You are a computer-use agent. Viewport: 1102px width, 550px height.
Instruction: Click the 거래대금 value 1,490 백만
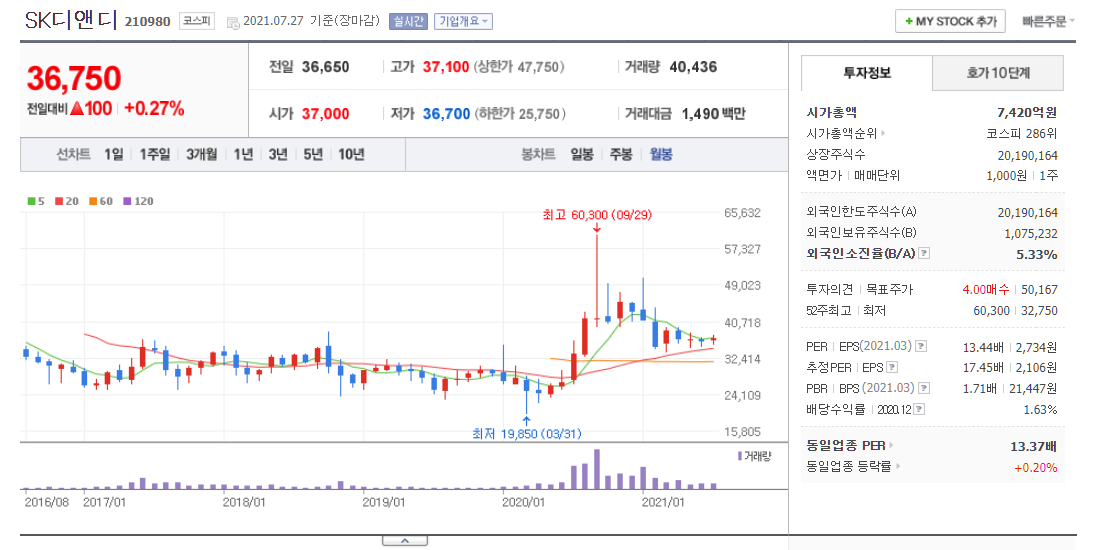coord(714,114)
